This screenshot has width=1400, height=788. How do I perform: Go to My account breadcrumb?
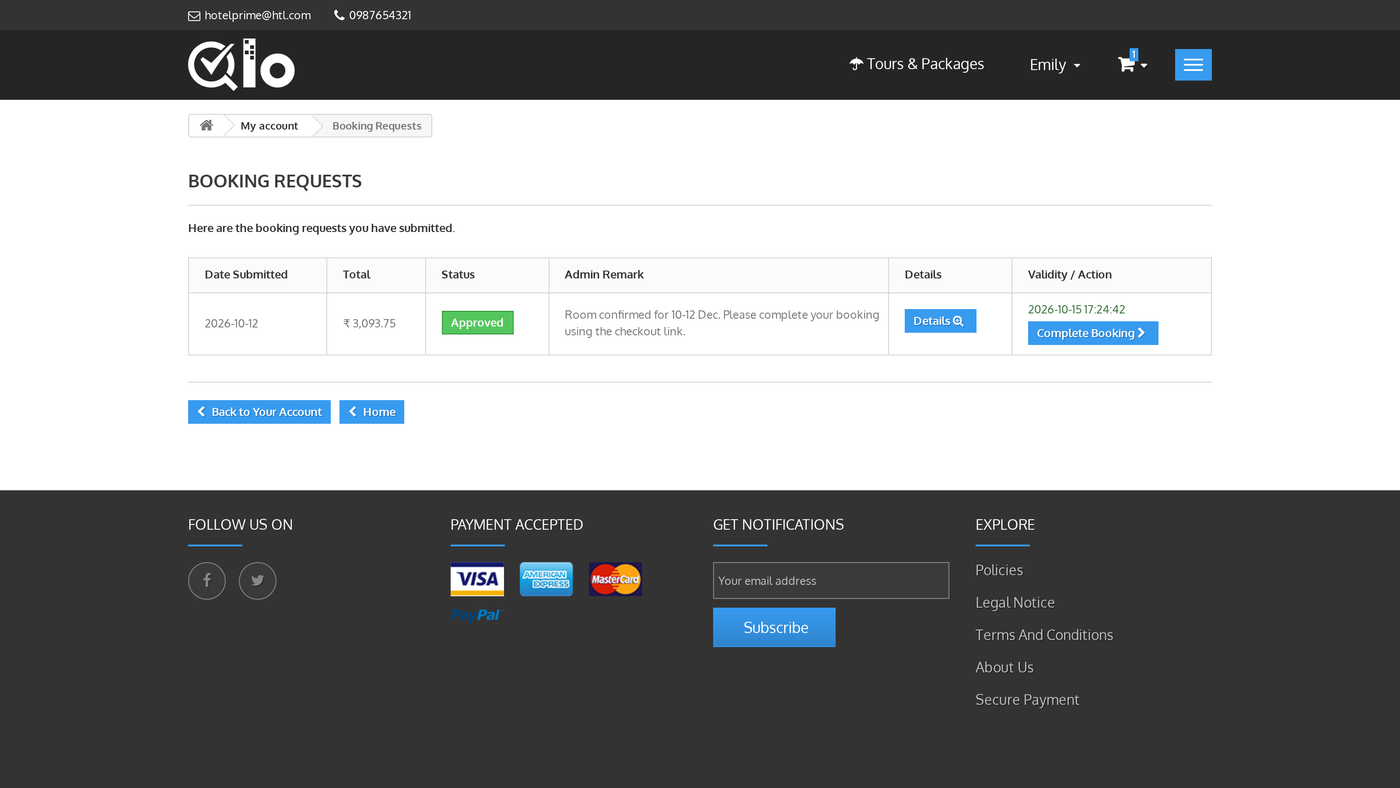click(269, 126)
